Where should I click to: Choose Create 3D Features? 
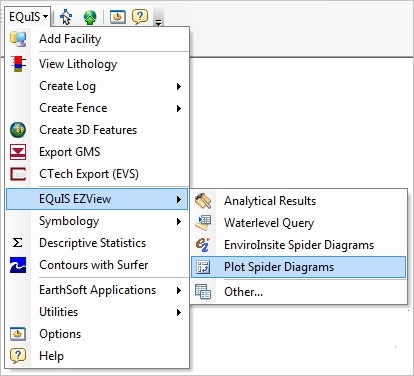tap(97, 130)
